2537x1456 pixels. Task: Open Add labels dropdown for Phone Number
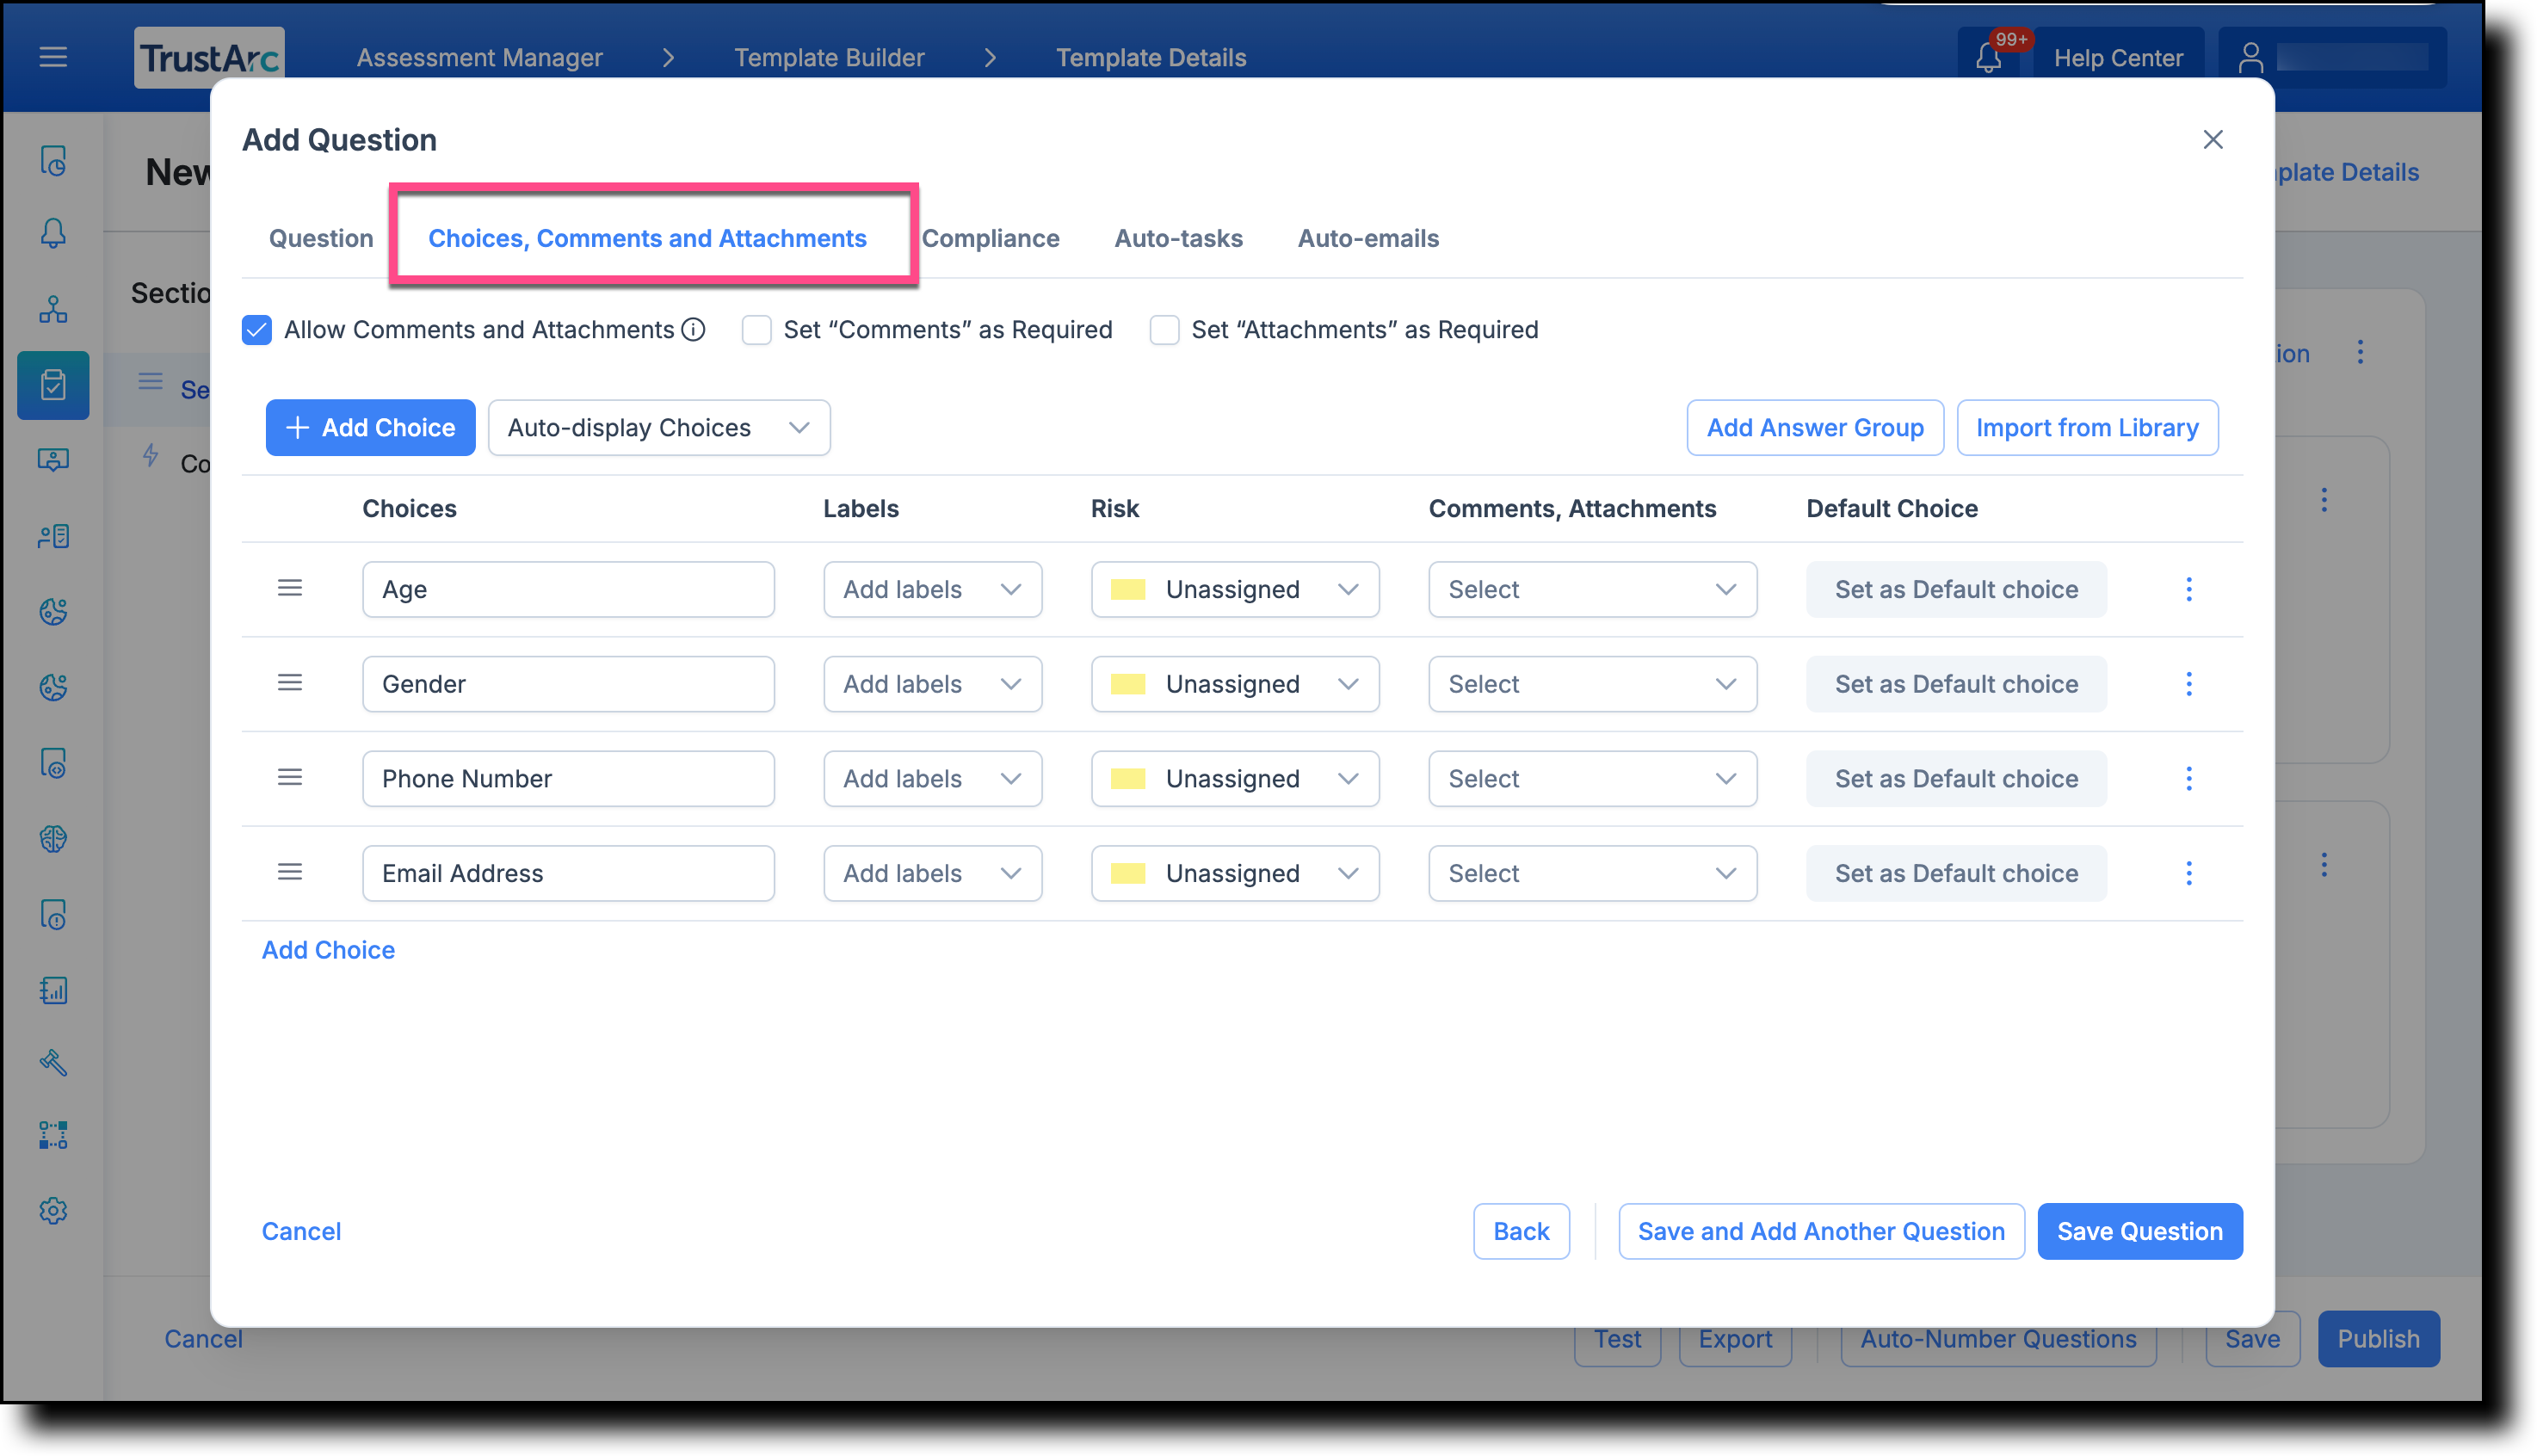tap(932, 779)
